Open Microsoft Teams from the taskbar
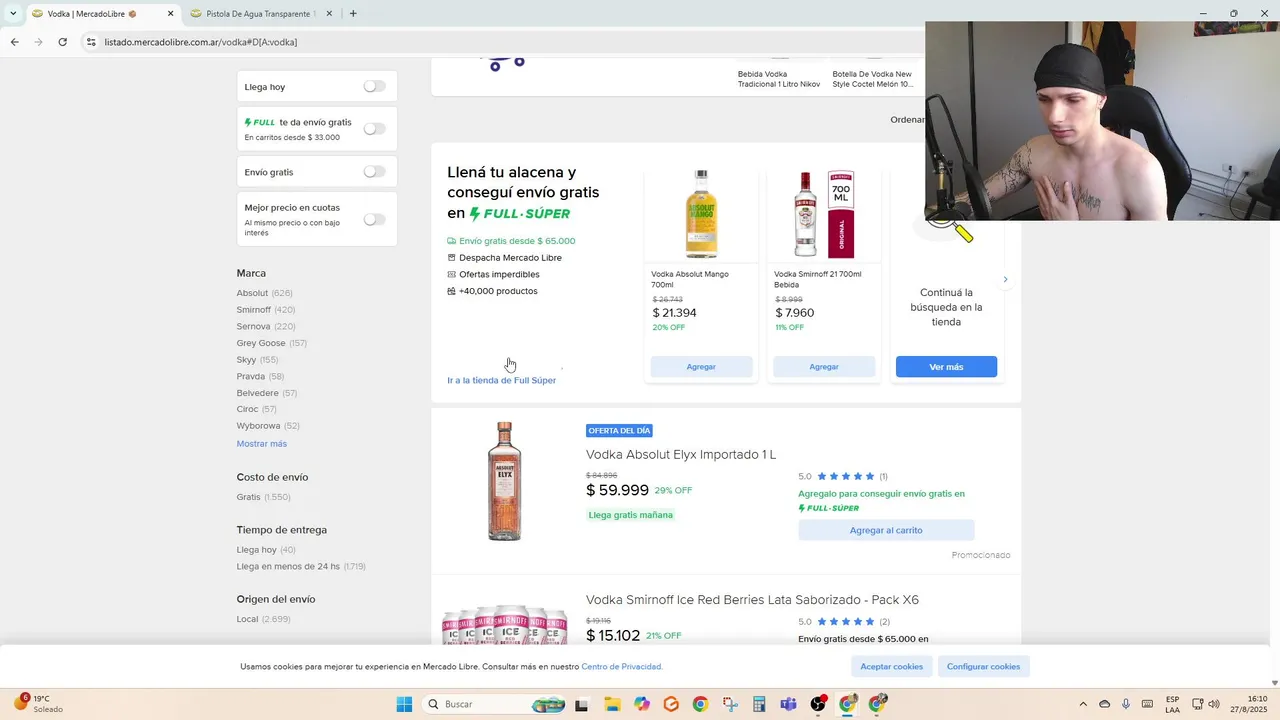Screen dimensions: 1280x720 pos(788,704)
